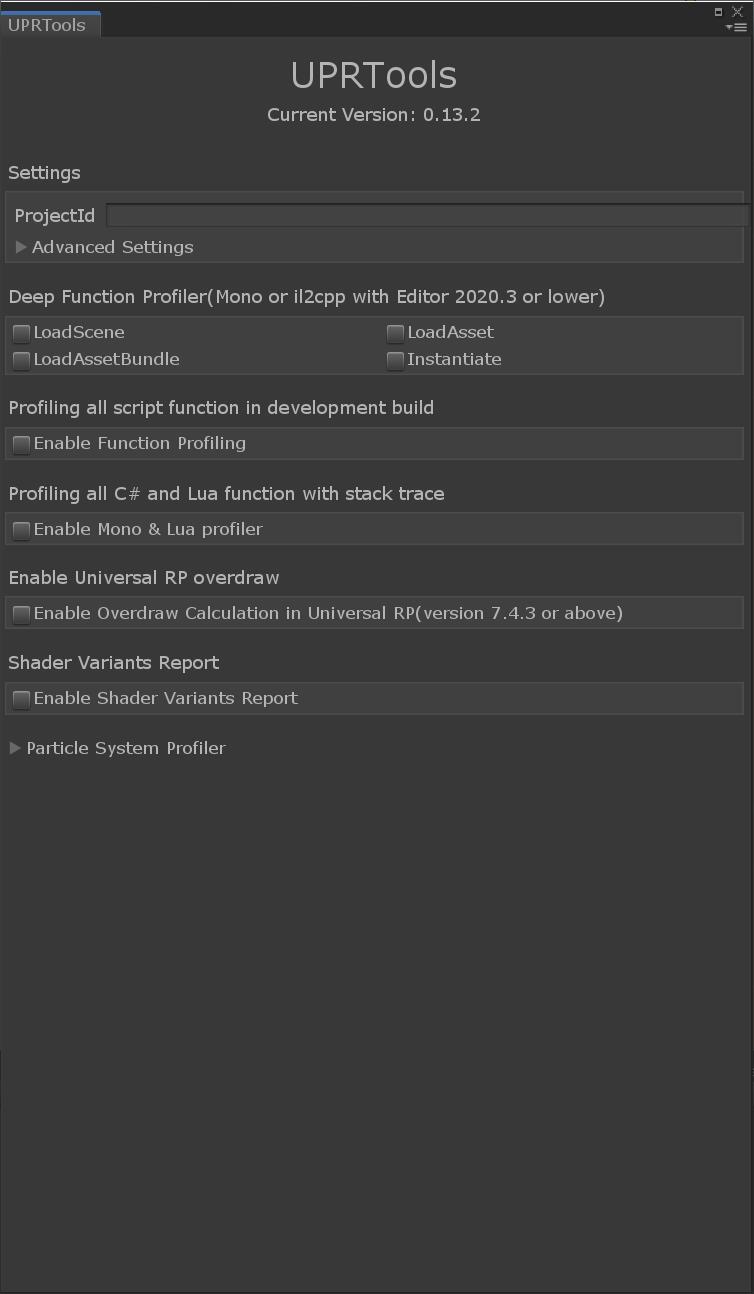Tick the LoadAssetBundle checkbox
The width and height of the screenshot is (754, 1294).
(21, 360)
